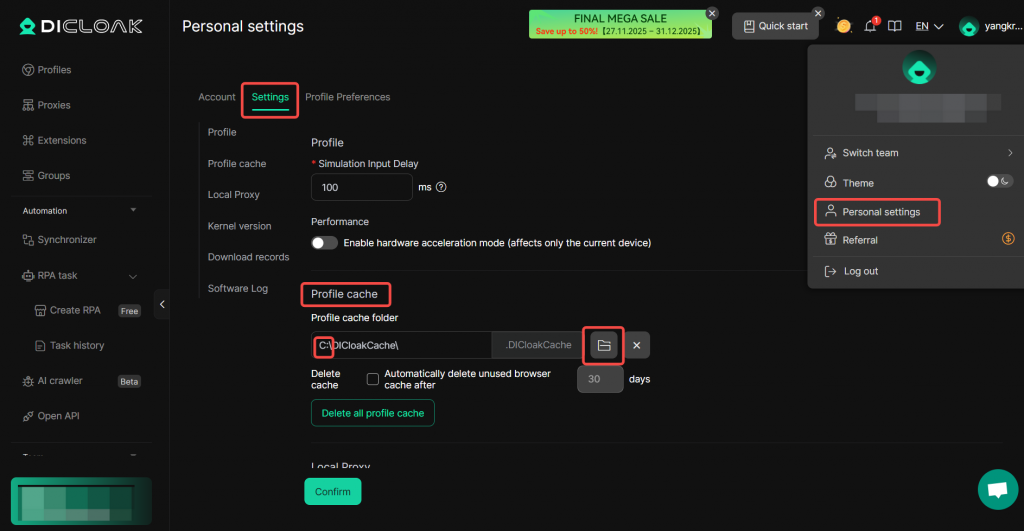1024x531 pixels.
Task: Open the chat support bubble icon
Action: click(x=996, y=489)
